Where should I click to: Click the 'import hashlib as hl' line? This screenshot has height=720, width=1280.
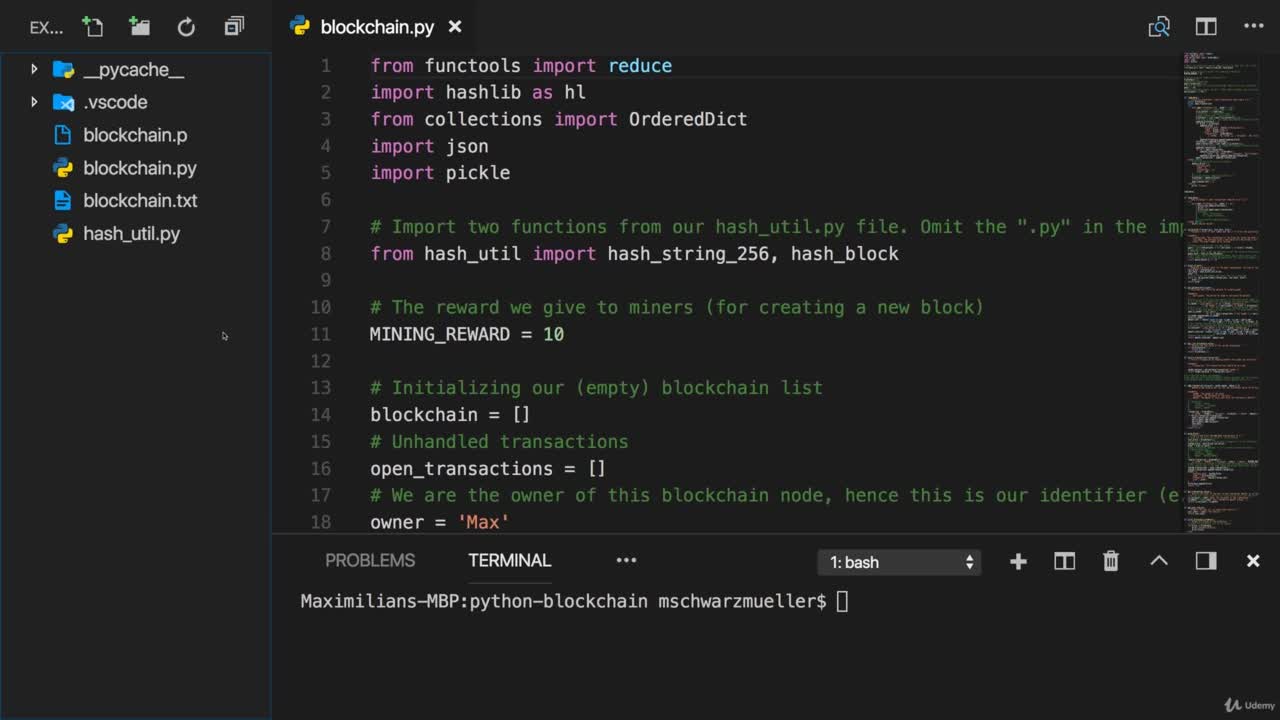[478, 92]
